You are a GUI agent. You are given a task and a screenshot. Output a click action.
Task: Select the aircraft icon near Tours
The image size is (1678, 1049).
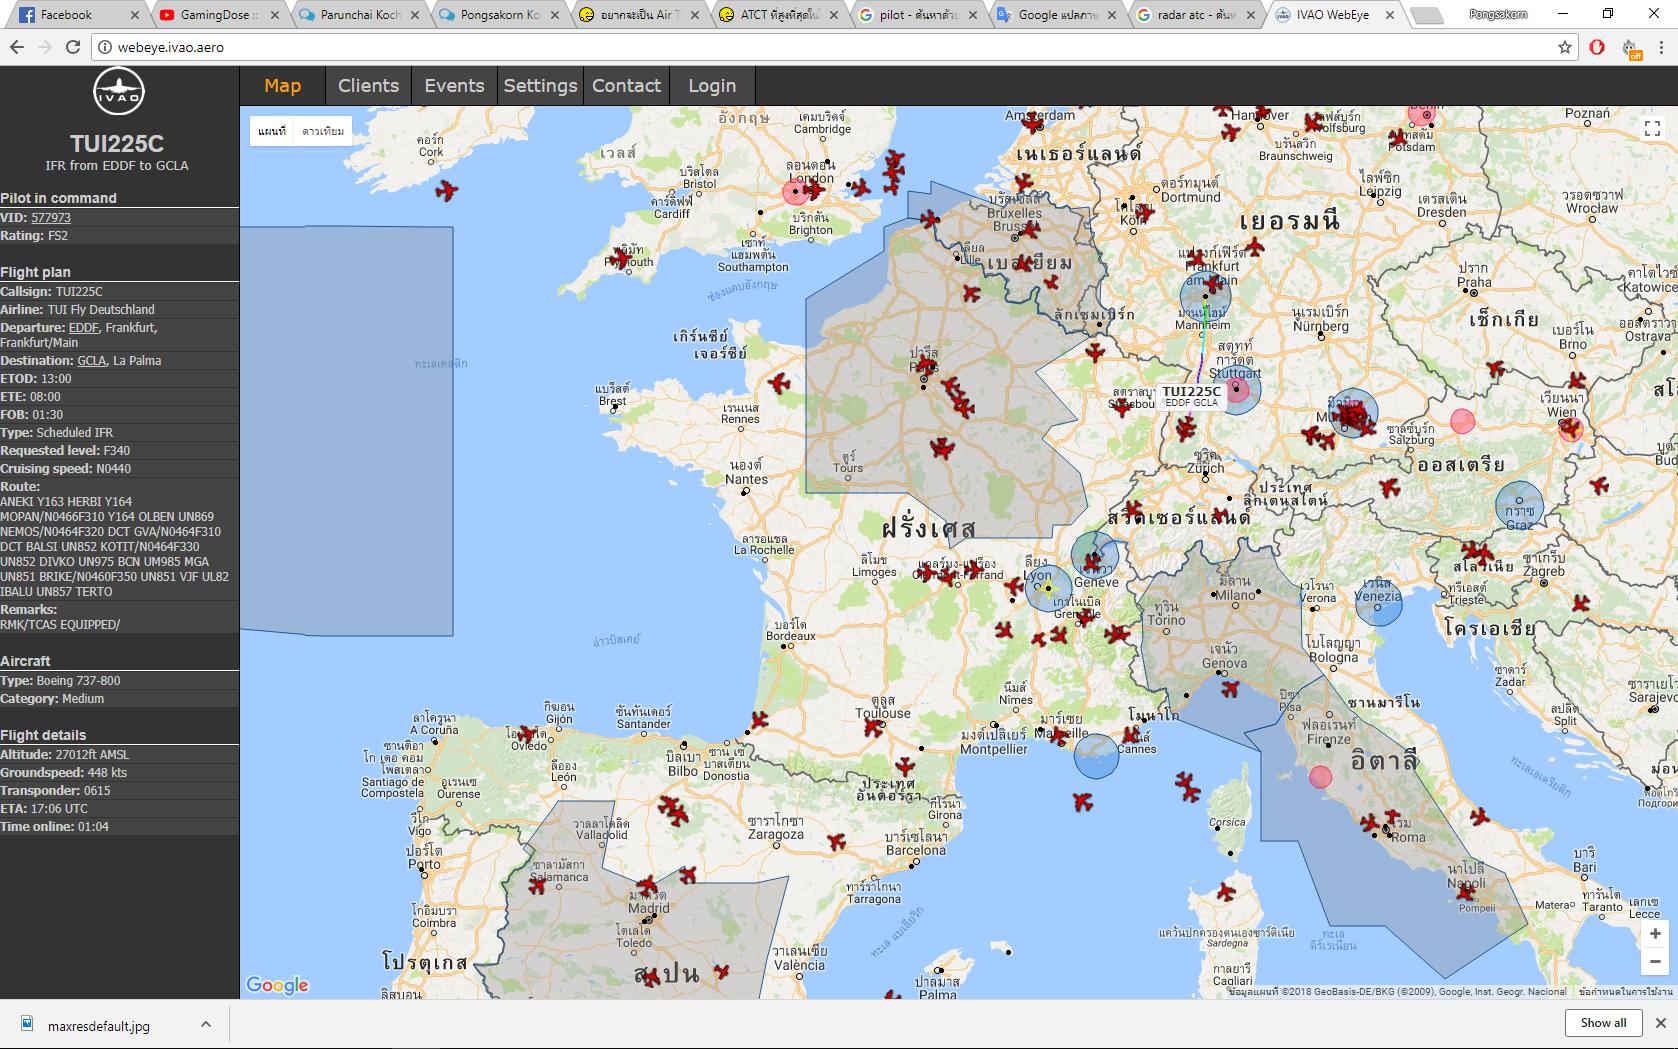pos(941,448)
